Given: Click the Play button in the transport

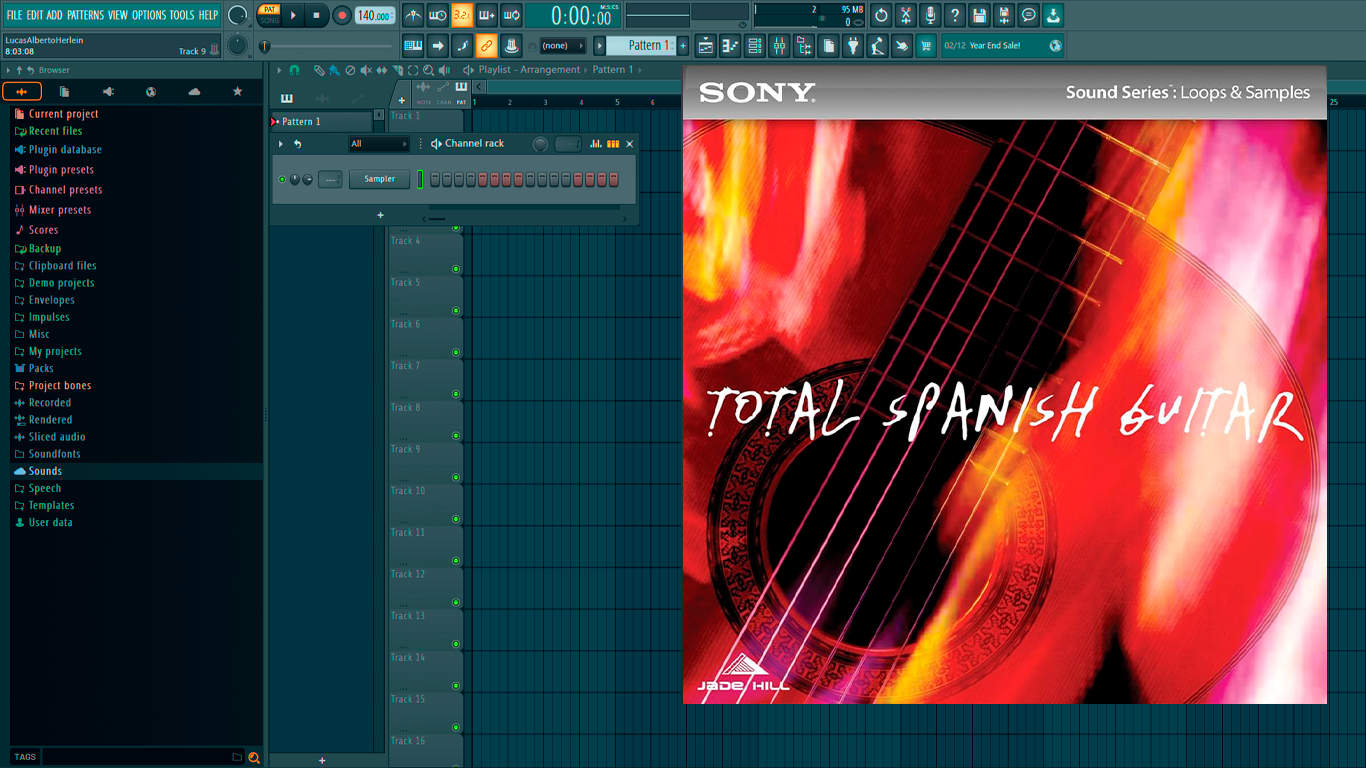Looking at the screenshot, I should 293,15.
